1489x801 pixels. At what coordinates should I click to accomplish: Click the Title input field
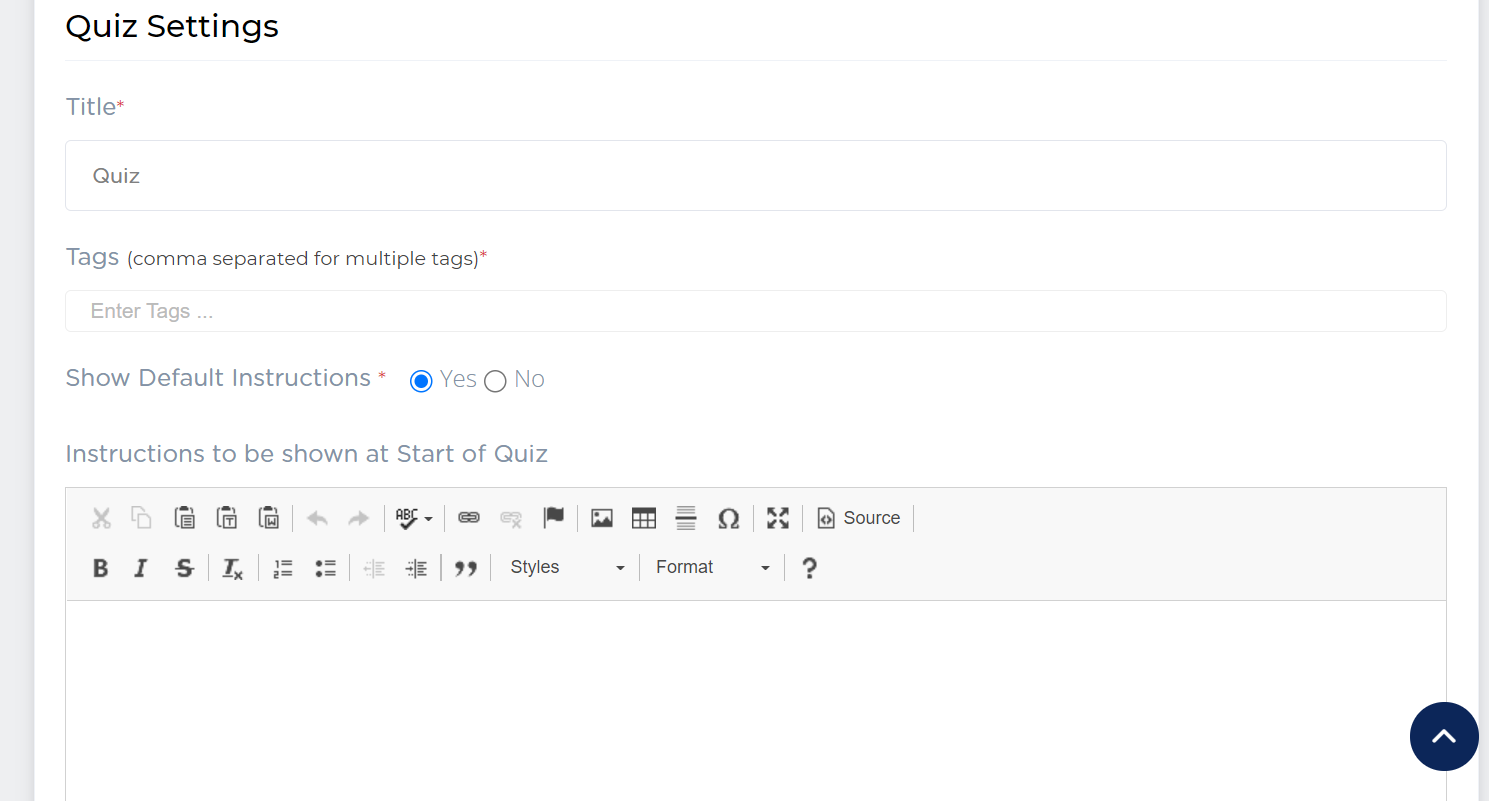755,176
